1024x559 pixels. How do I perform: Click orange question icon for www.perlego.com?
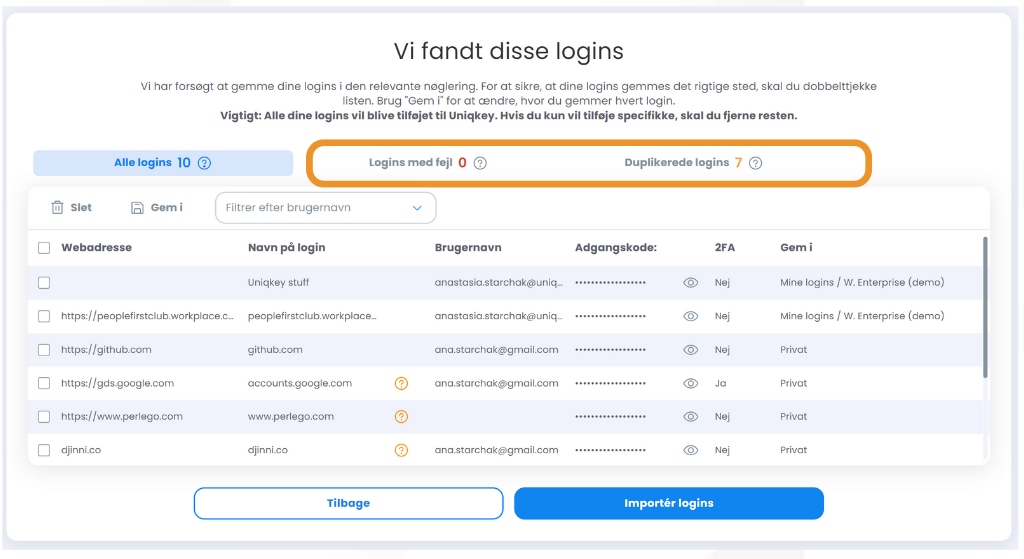pos(402,417)
